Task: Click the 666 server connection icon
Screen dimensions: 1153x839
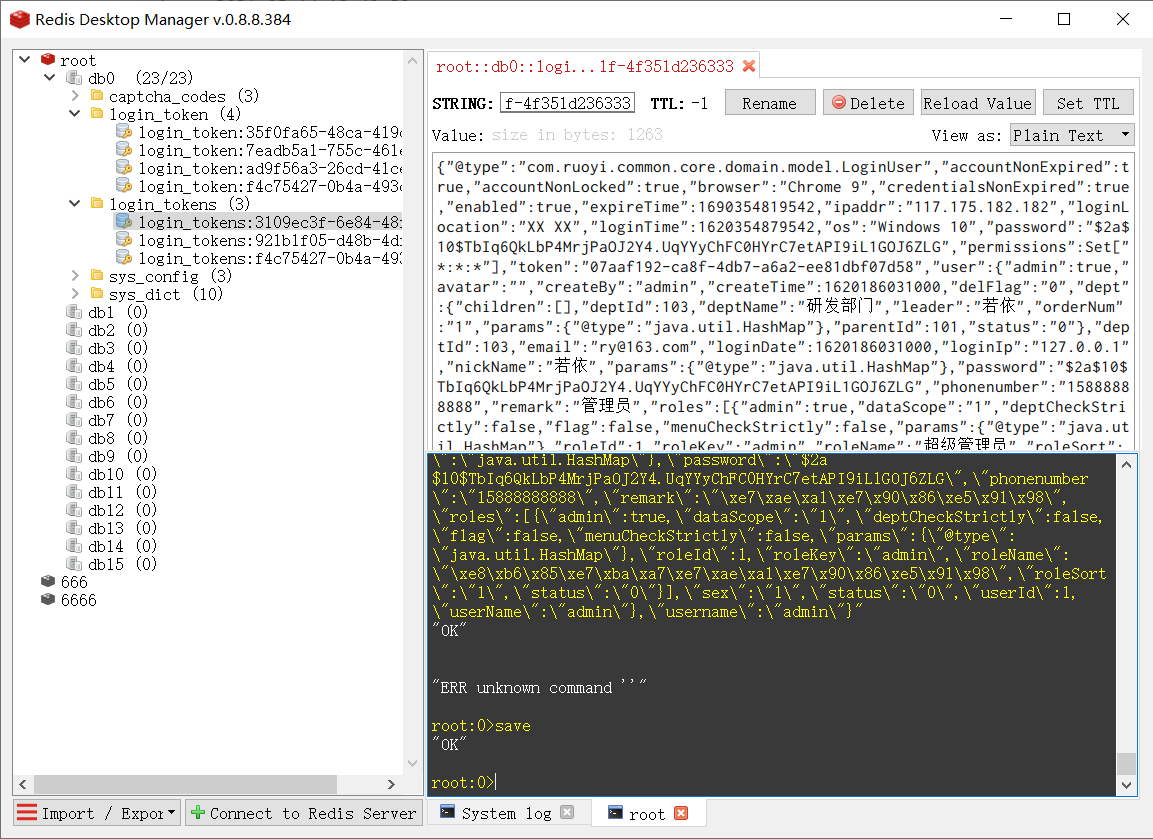Action: click(49, 582)
